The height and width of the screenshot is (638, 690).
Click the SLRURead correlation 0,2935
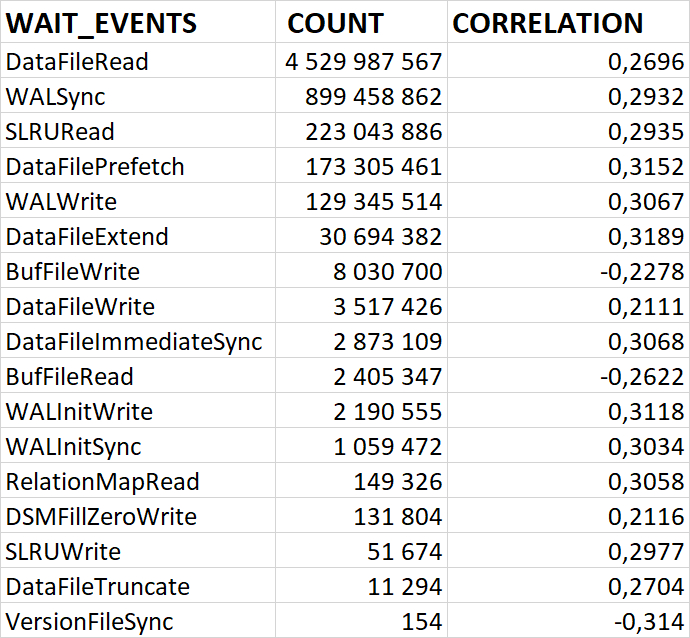click(x=646, y=132)
